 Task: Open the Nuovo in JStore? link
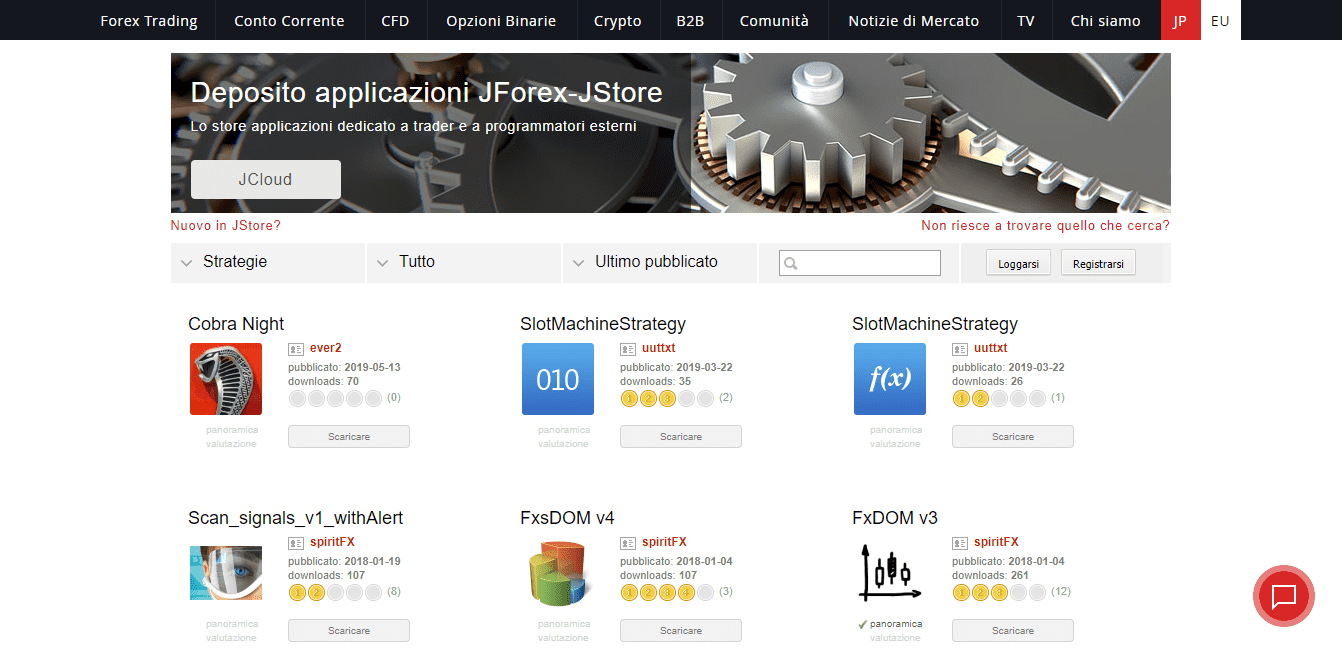[x=226, y=226]
